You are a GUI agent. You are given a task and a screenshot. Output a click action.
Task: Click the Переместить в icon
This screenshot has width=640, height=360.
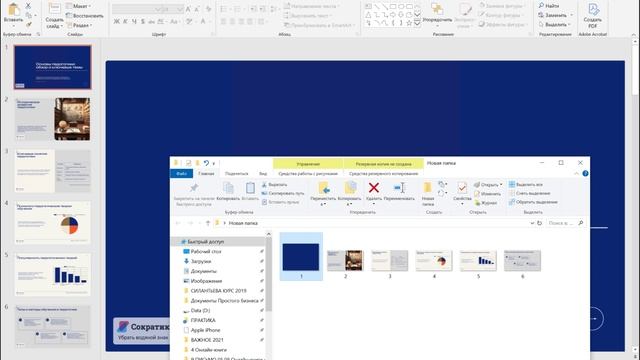click(324, 188)
